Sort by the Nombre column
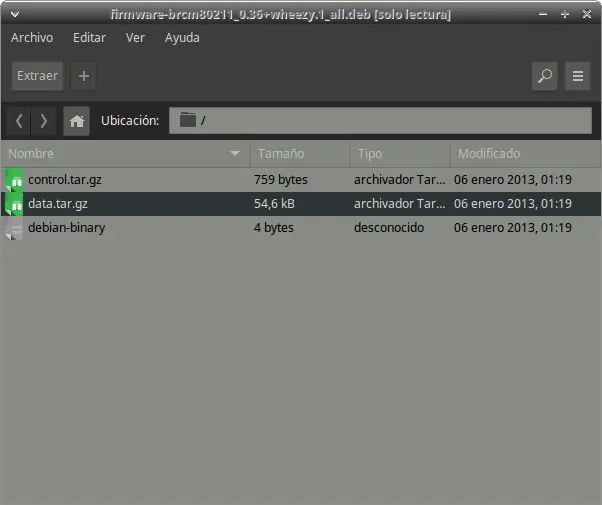 pyautogui.click(x=125, y=154)
